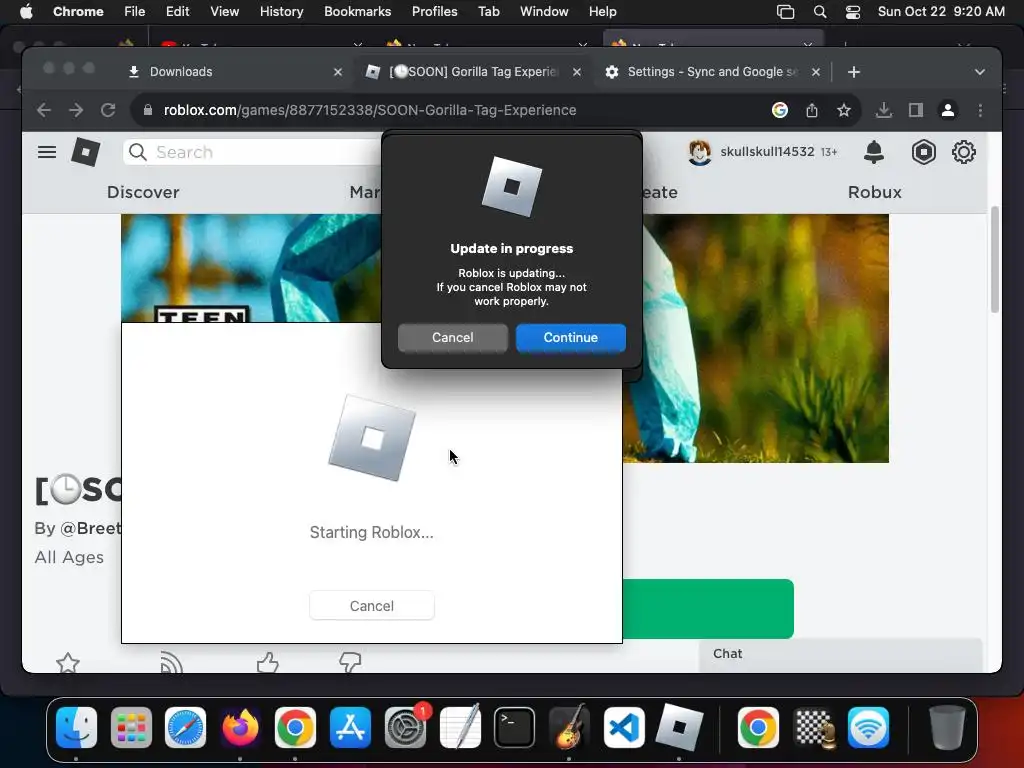Expand the tab search chevron
The image size is (1024, 768).
coord(980,72)
